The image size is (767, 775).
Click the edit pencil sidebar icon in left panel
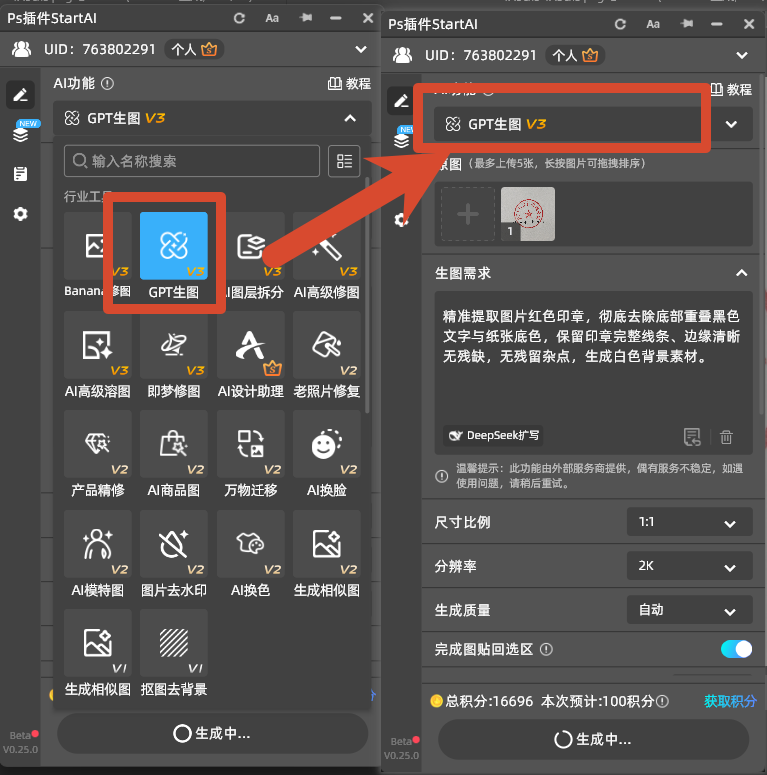[20, 94]
